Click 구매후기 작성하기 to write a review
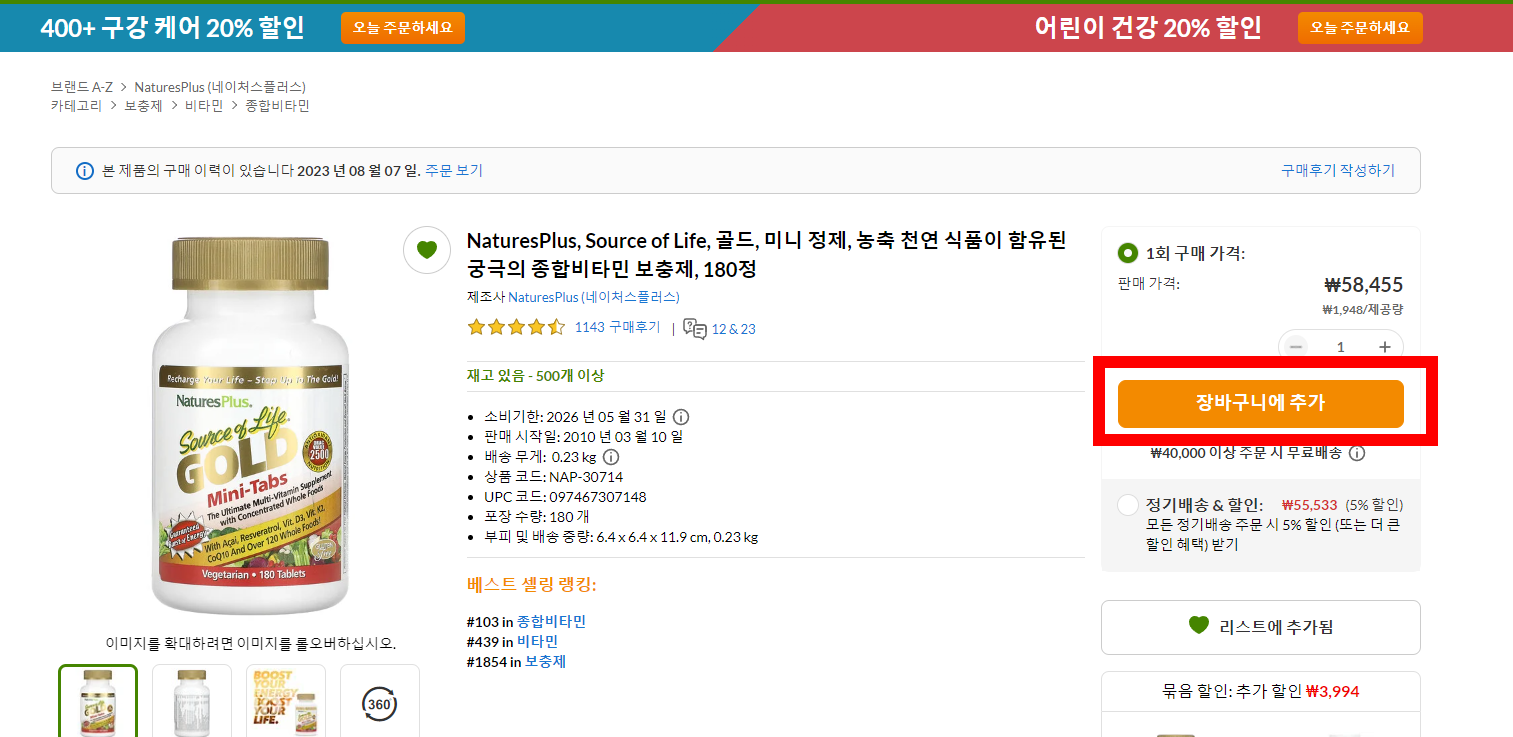Viewport: 1513px width, 737px height. (1336, 170)
